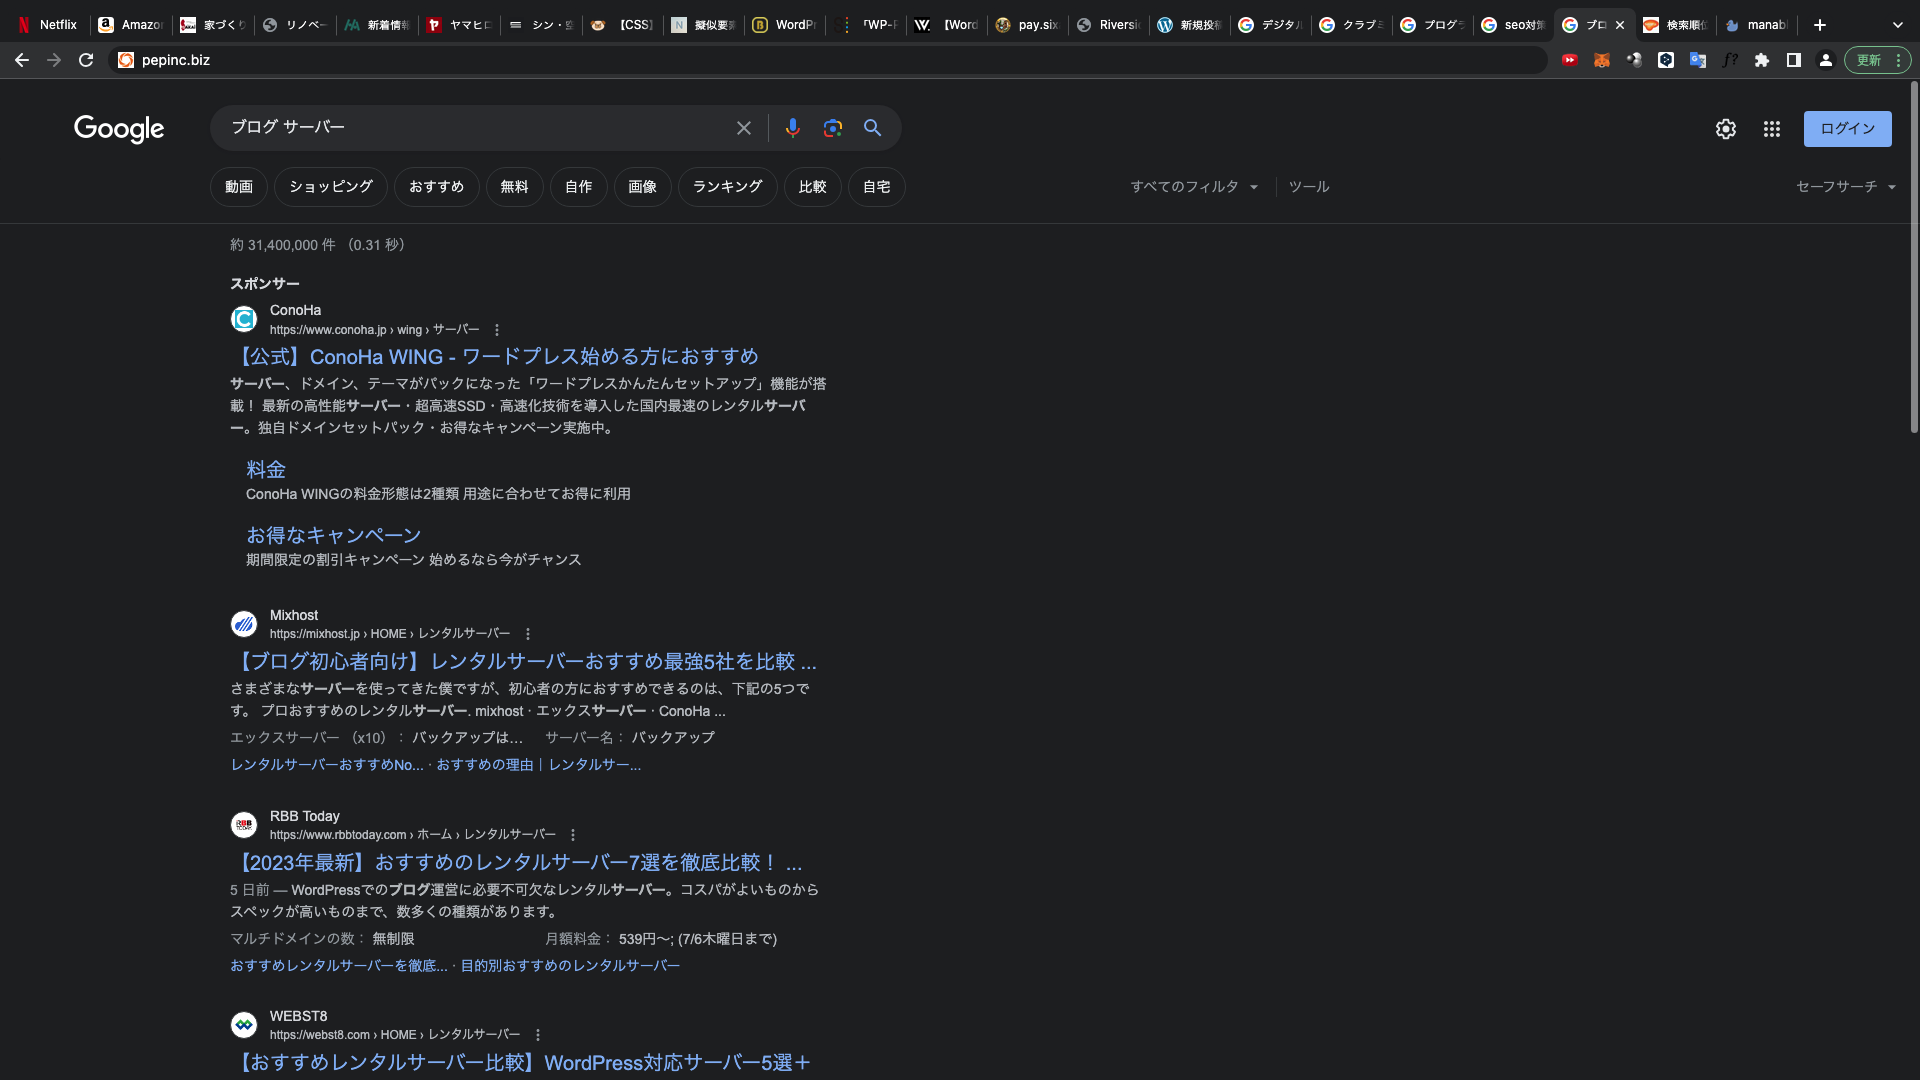Image resolution: width=1920 pixels, height=1080 pixels.
Task: Filter results by 画像
Action: (x=643, y=187)
